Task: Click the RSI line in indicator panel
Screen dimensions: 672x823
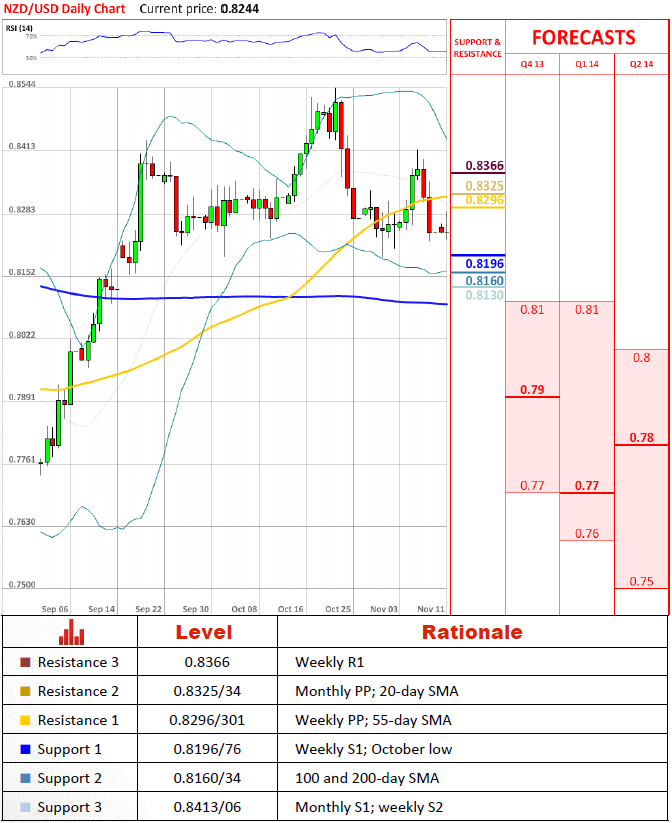Action: 244,42
